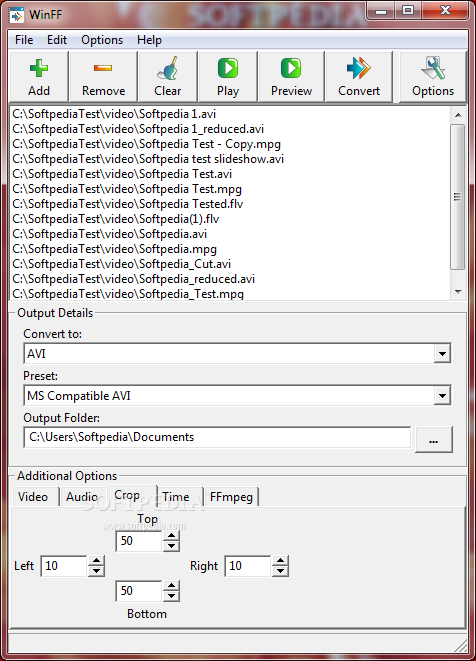Viewport: 476px width, 661px height.
Task: Click the Output Folder text field
Action: tap(217, 437)
